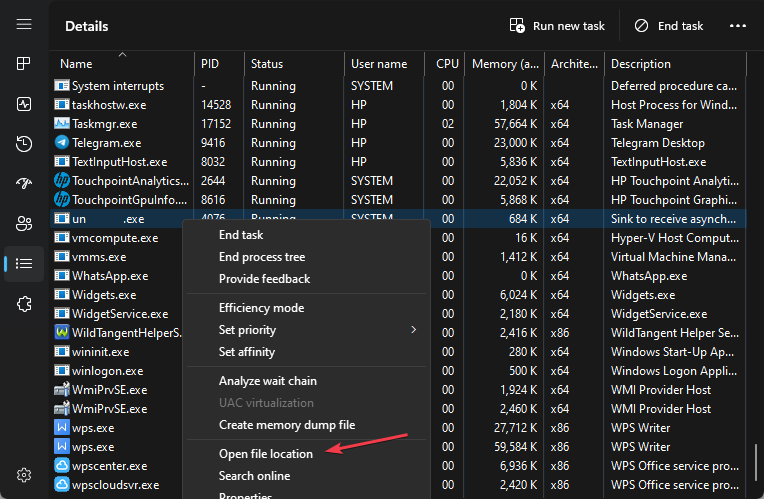764x499 pixels.
Task: Select the vmcompute.exe process name
Action: [115, 238]
